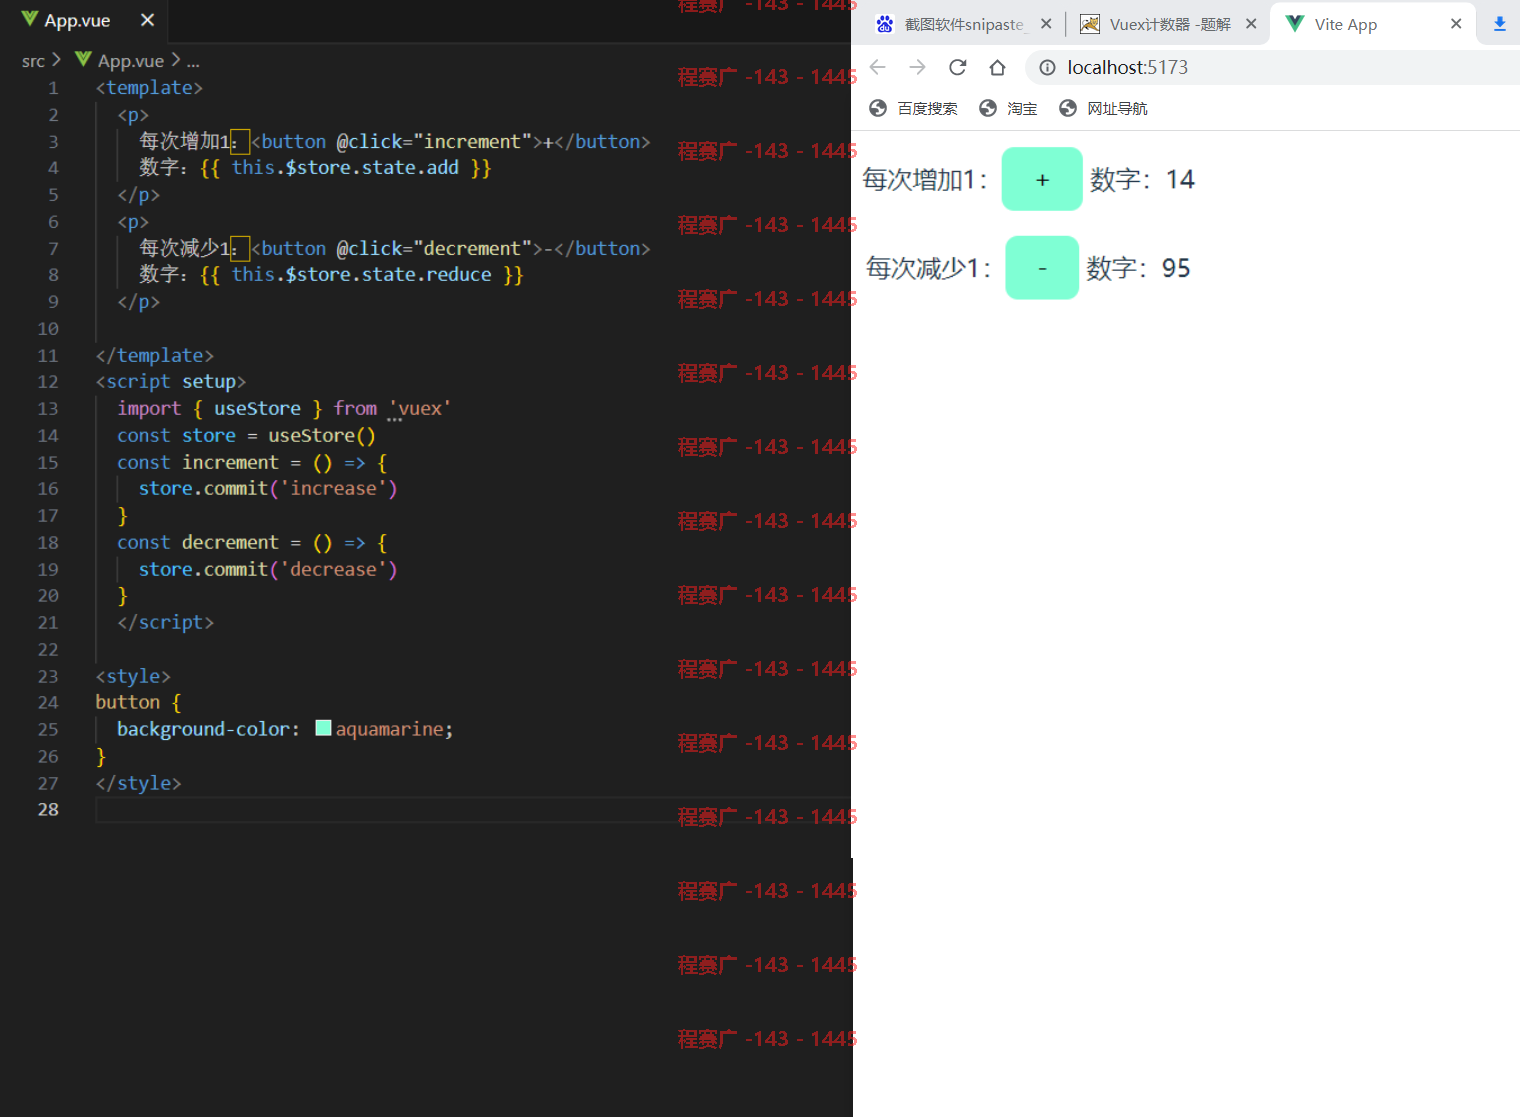Click line number 12 in the gutter

(x=48, y=381)
